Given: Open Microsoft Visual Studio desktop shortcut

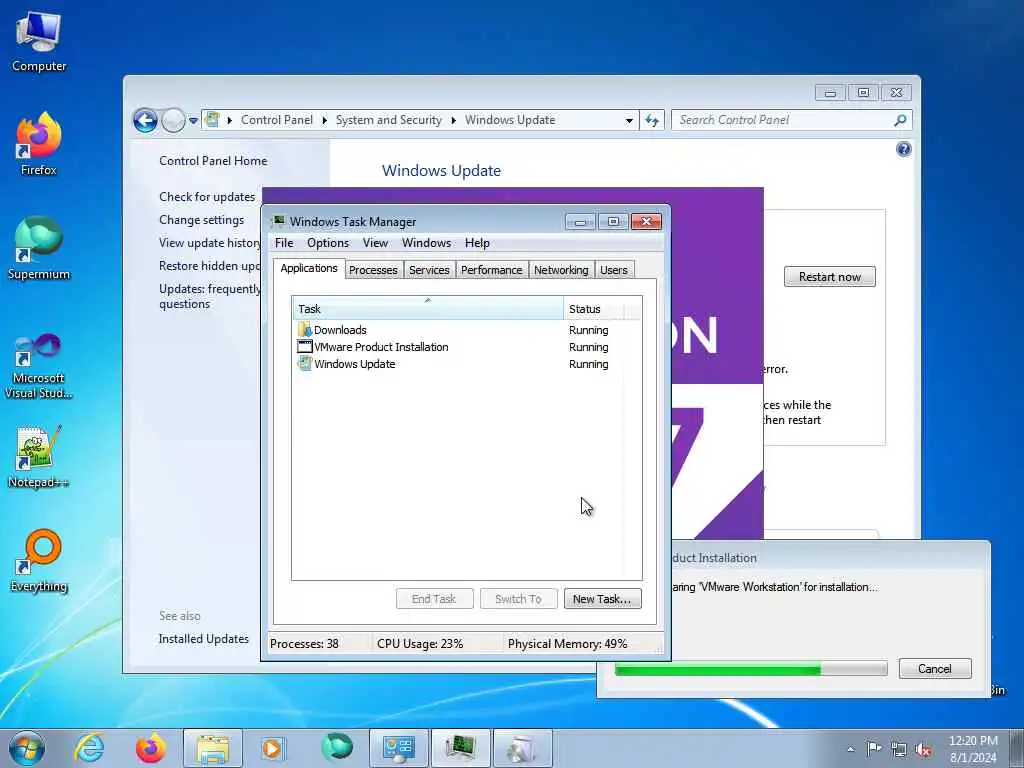Looking at the screenshot, I should [x=39, y=366].
